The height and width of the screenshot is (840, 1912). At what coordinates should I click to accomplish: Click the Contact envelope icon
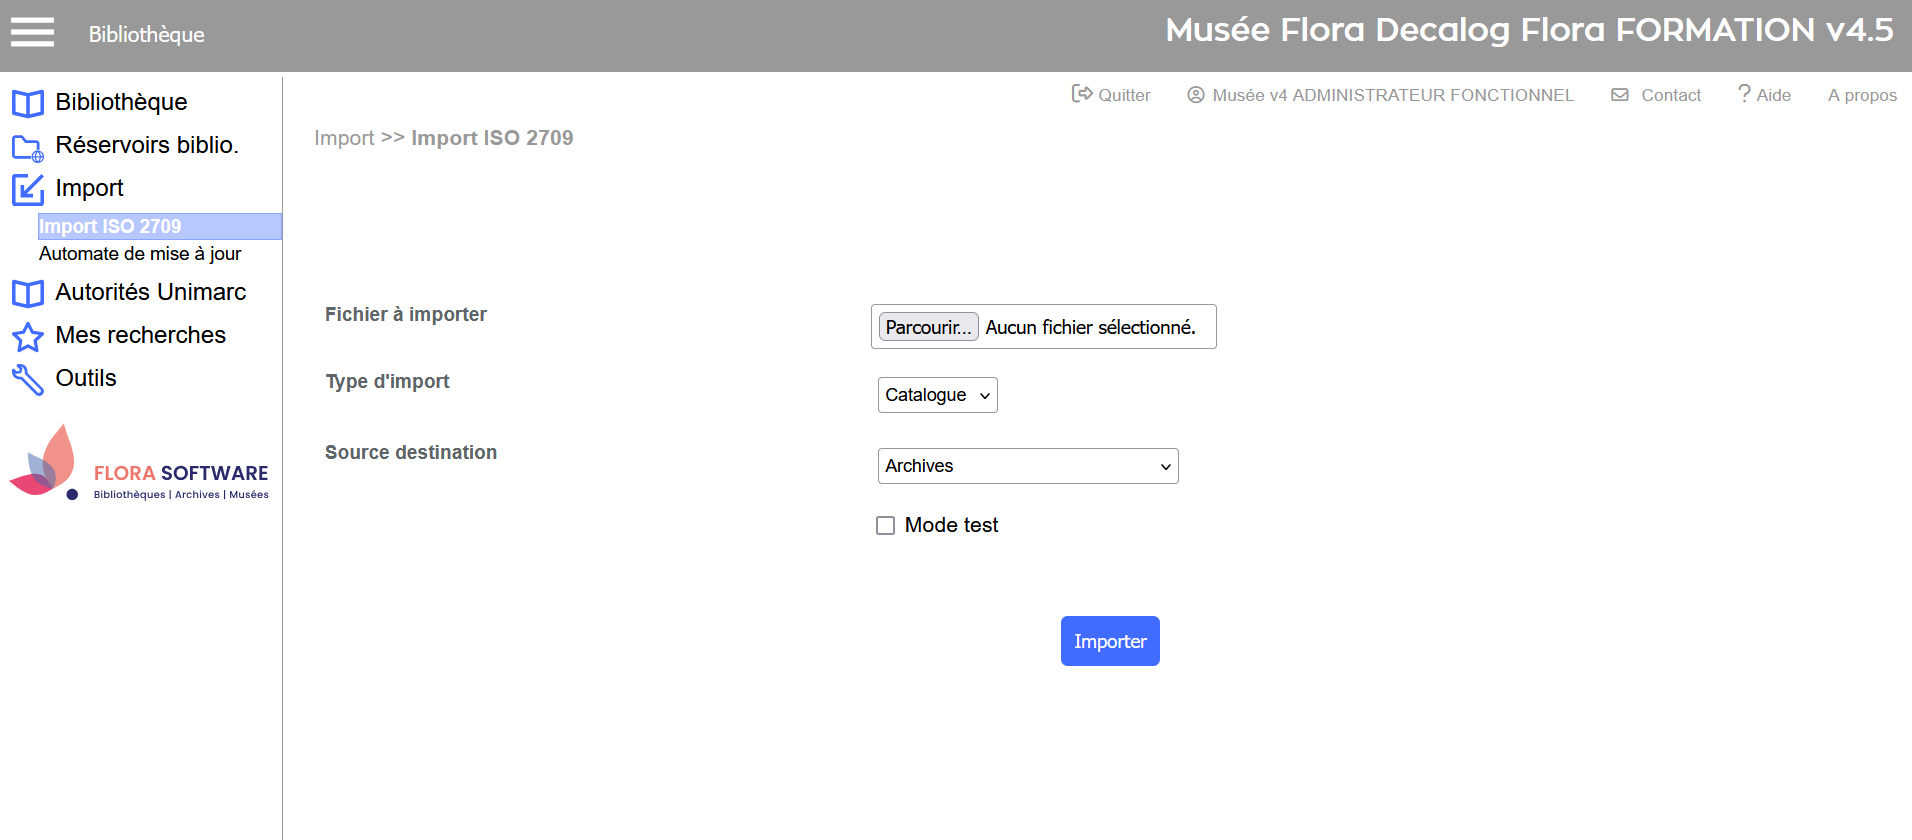1620,95
